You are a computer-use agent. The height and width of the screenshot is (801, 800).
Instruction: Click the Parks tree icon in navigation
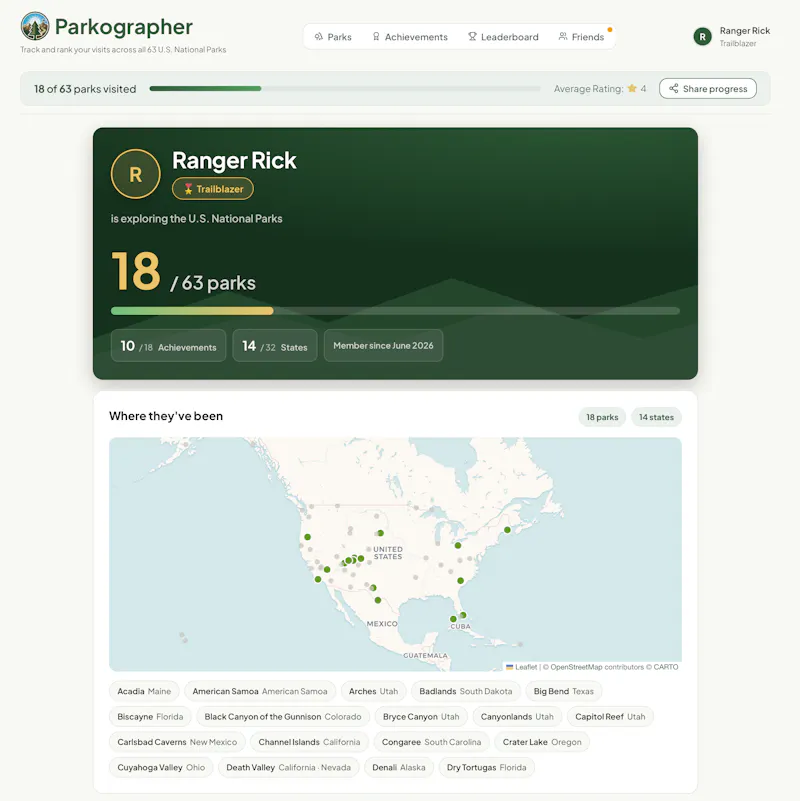click(318, 37)
